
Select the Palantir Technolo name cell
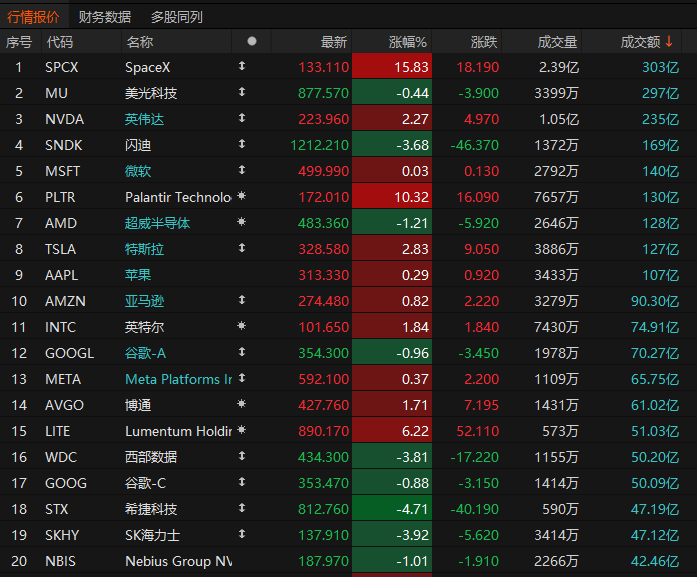pyautogui.click(x=178, y=197)
